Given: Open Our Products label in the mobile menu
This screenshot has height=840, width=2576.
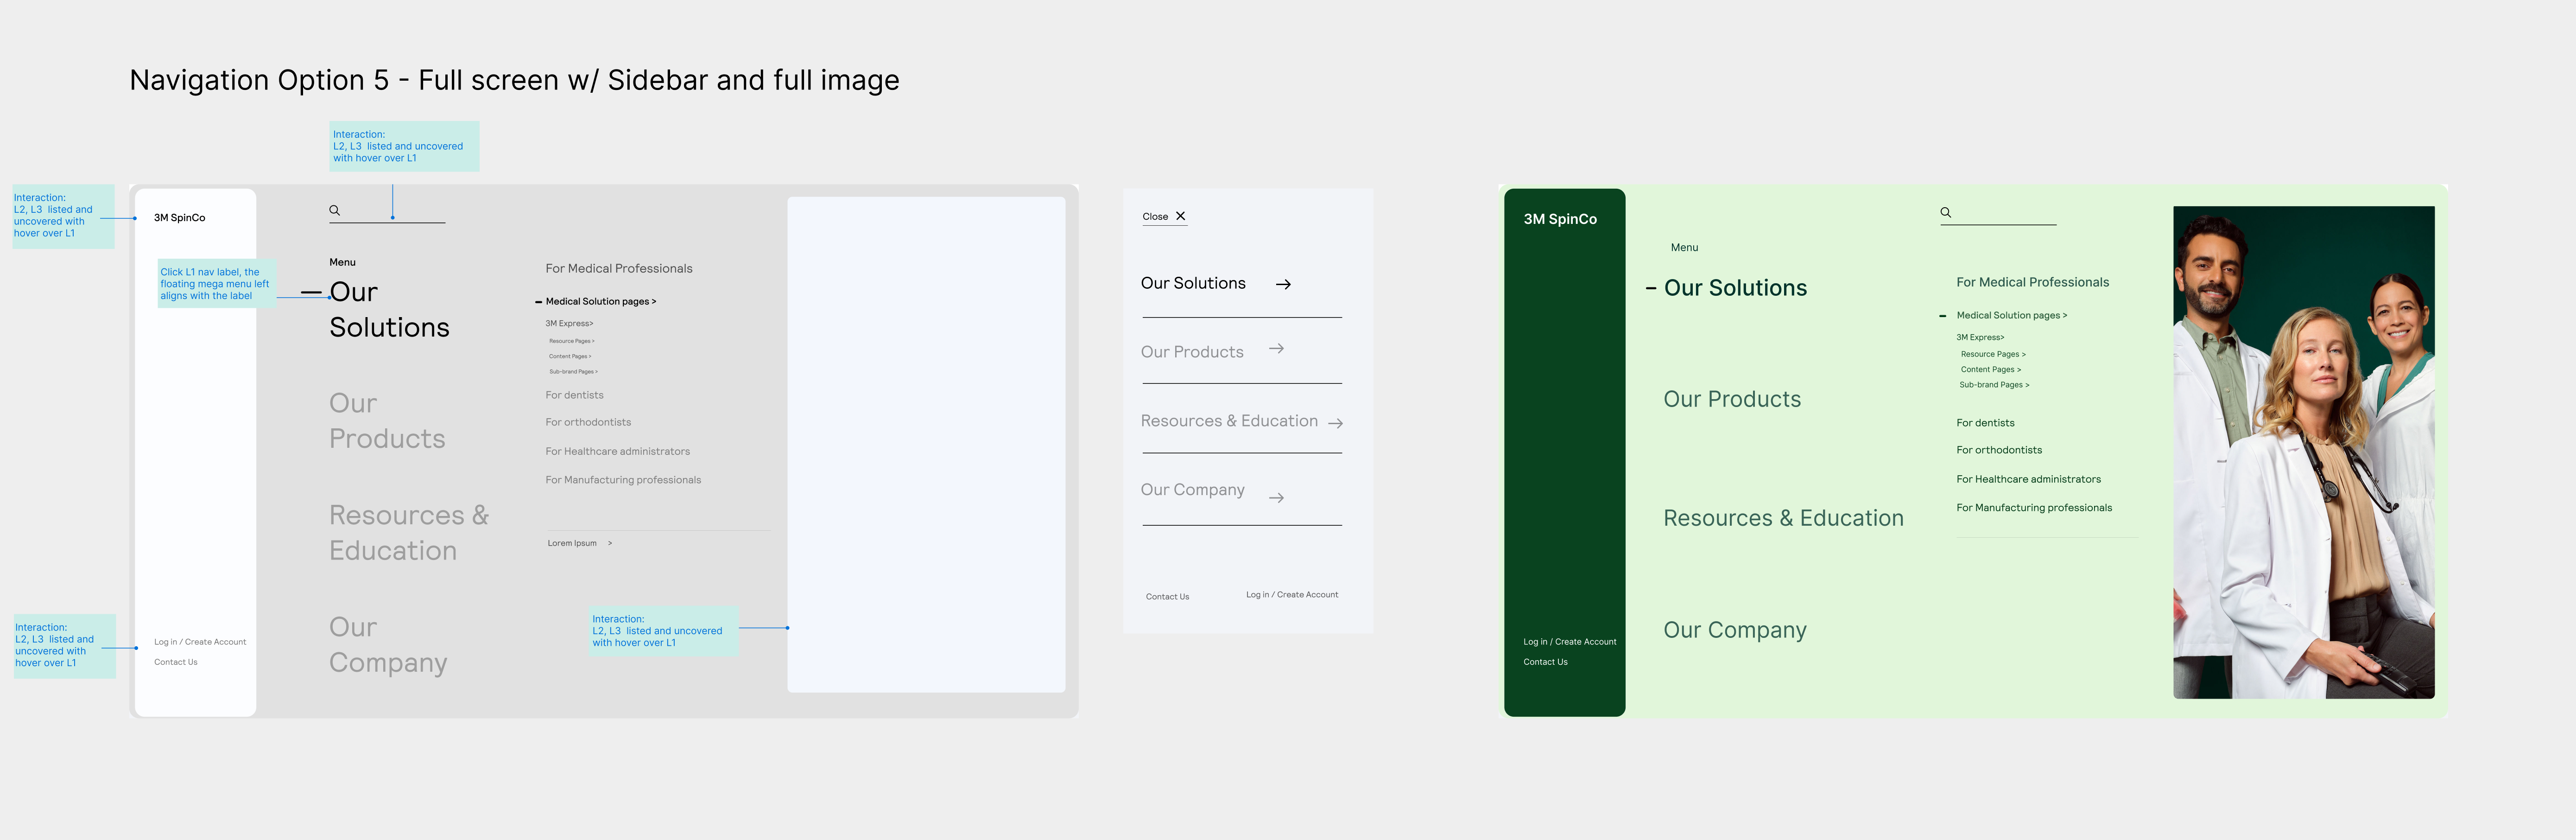Looking at the screenshot, I should coord(1192,352).
